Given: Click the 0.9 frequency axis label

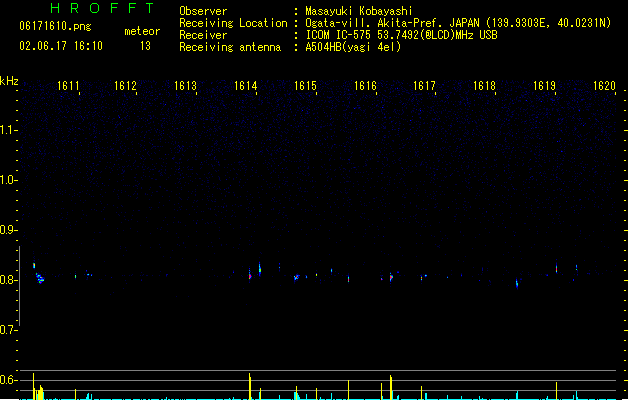Looking at the screenshot, I should 8,230.
